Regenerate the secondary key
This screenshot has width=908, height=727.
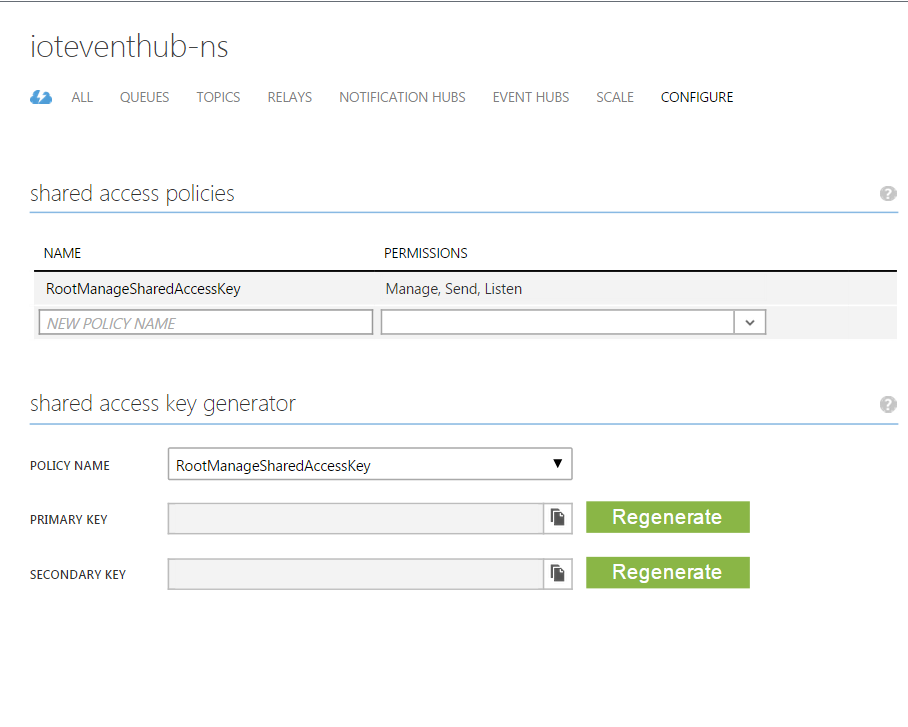tap(668, 572)
